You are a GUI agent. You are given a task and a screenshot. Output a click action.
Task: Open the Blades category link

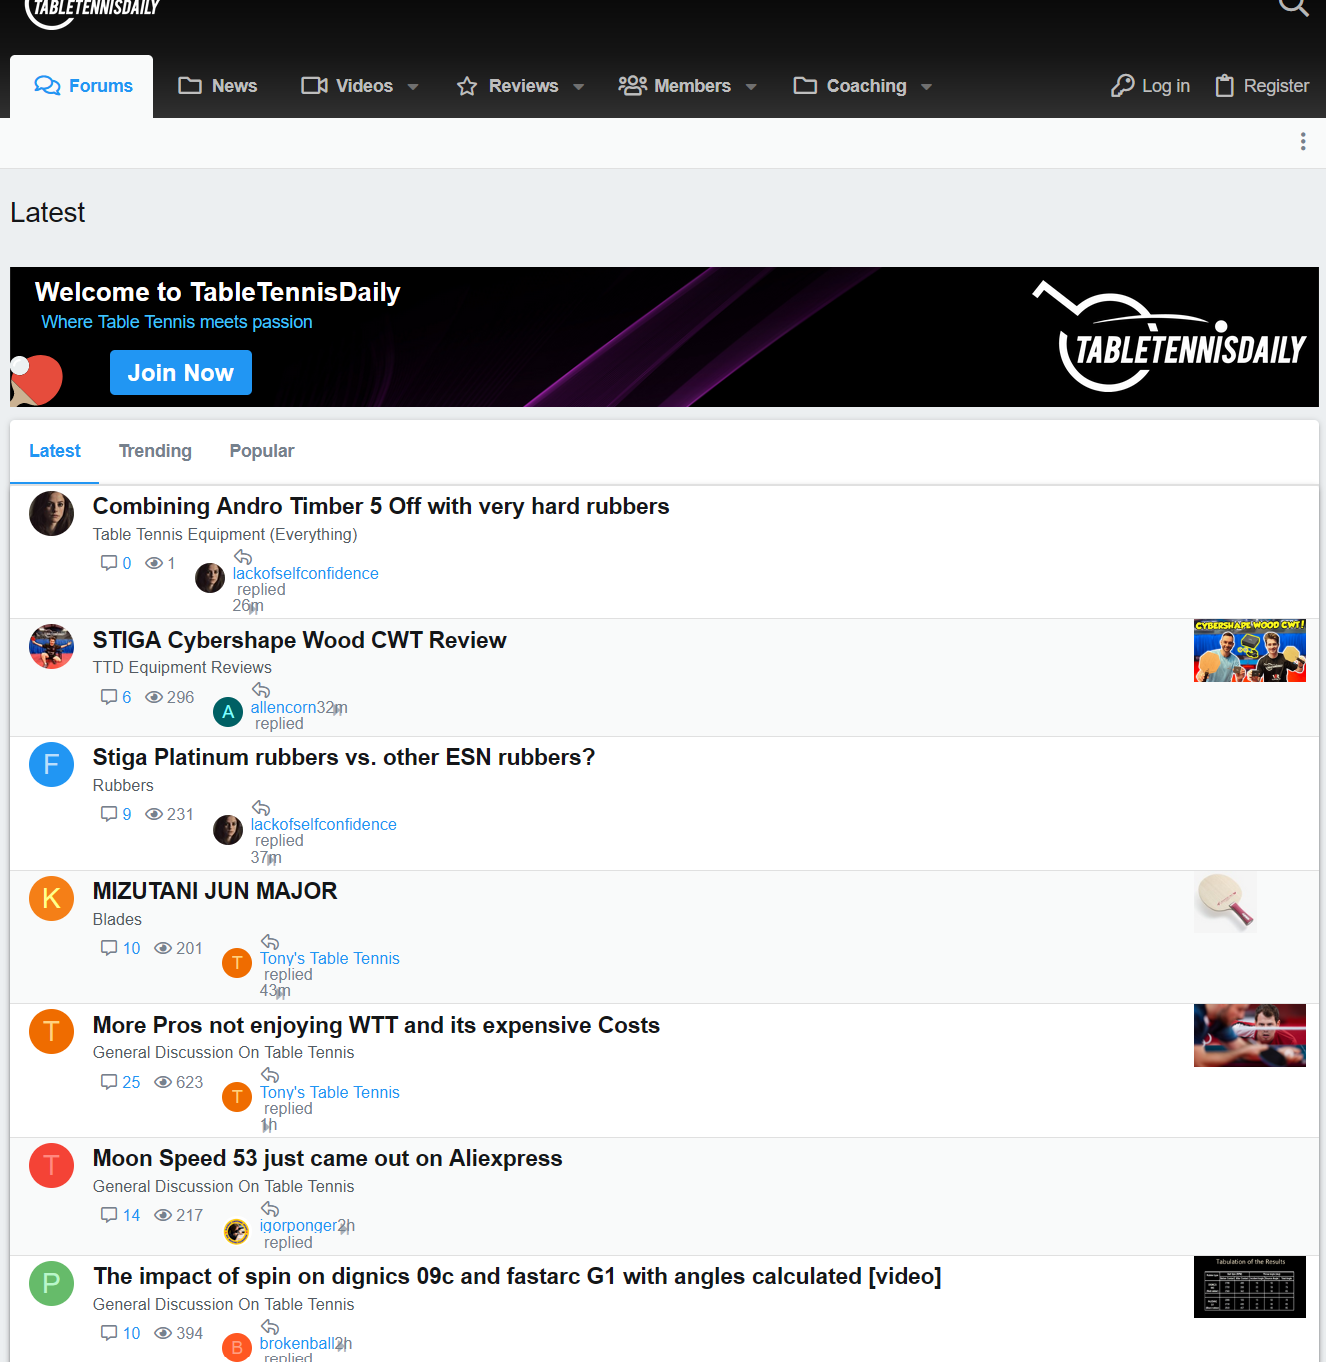tap(117, 920)
